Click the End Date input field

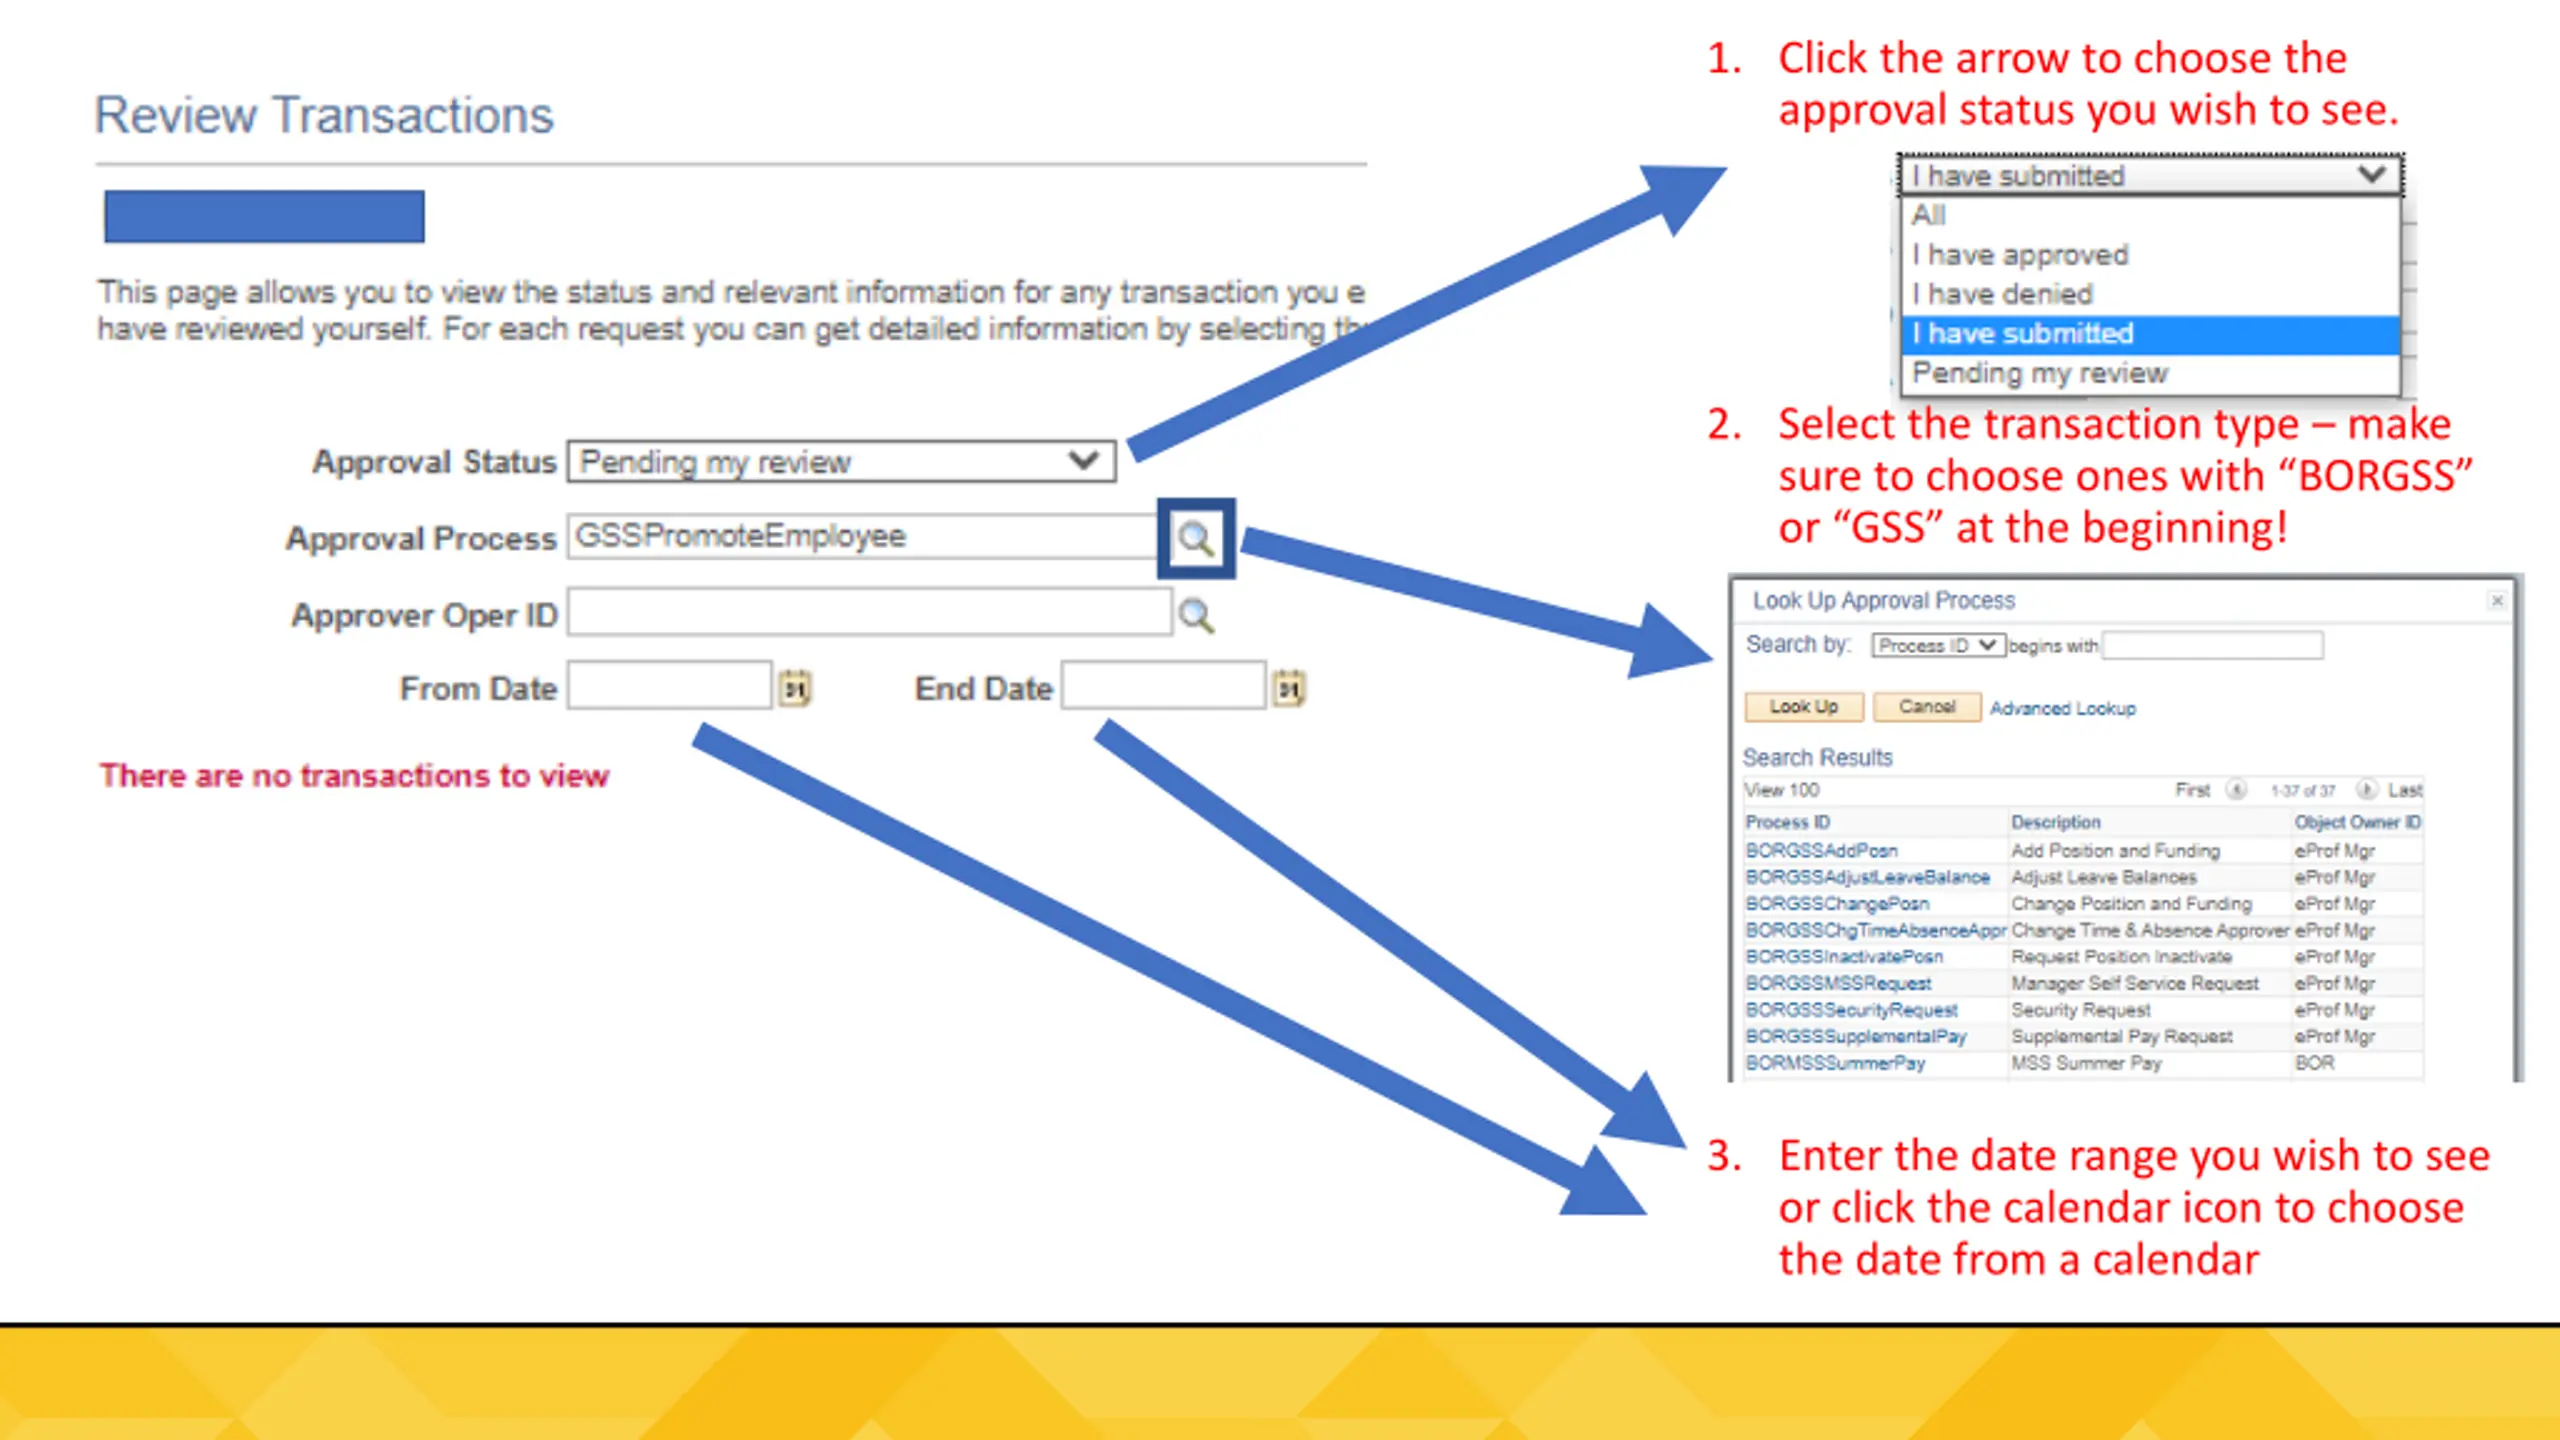tap(1163, 686)
